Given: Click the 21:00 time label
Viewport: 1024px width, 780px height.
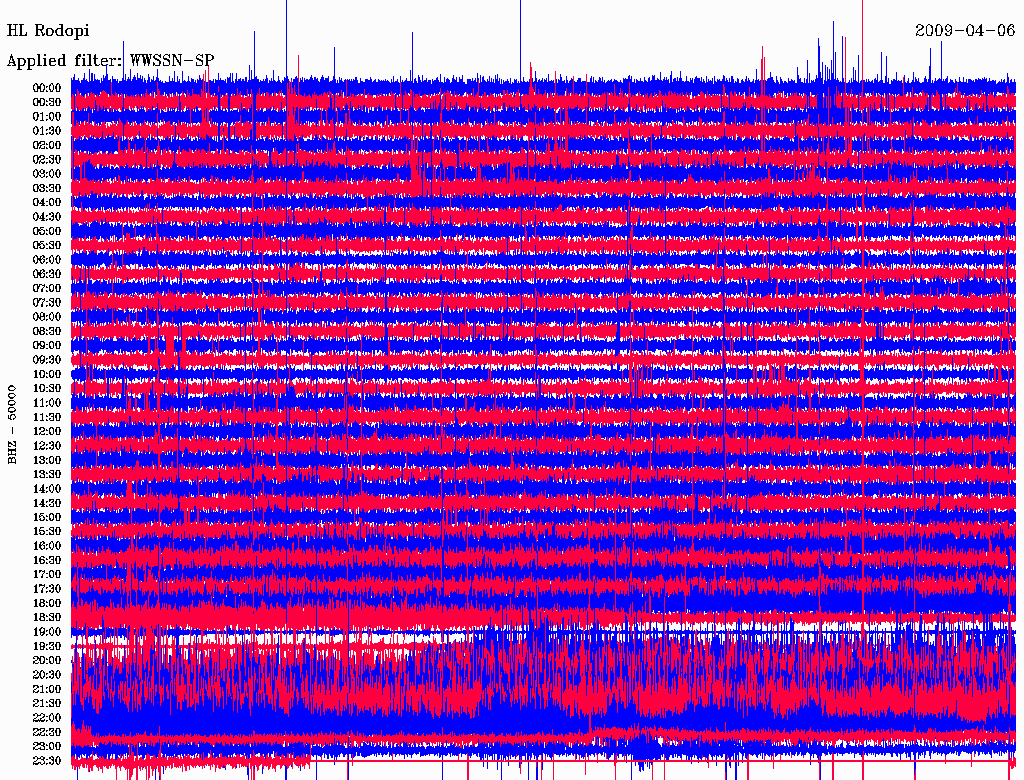Looking at the screenshot, I should [x=47, y=689].
